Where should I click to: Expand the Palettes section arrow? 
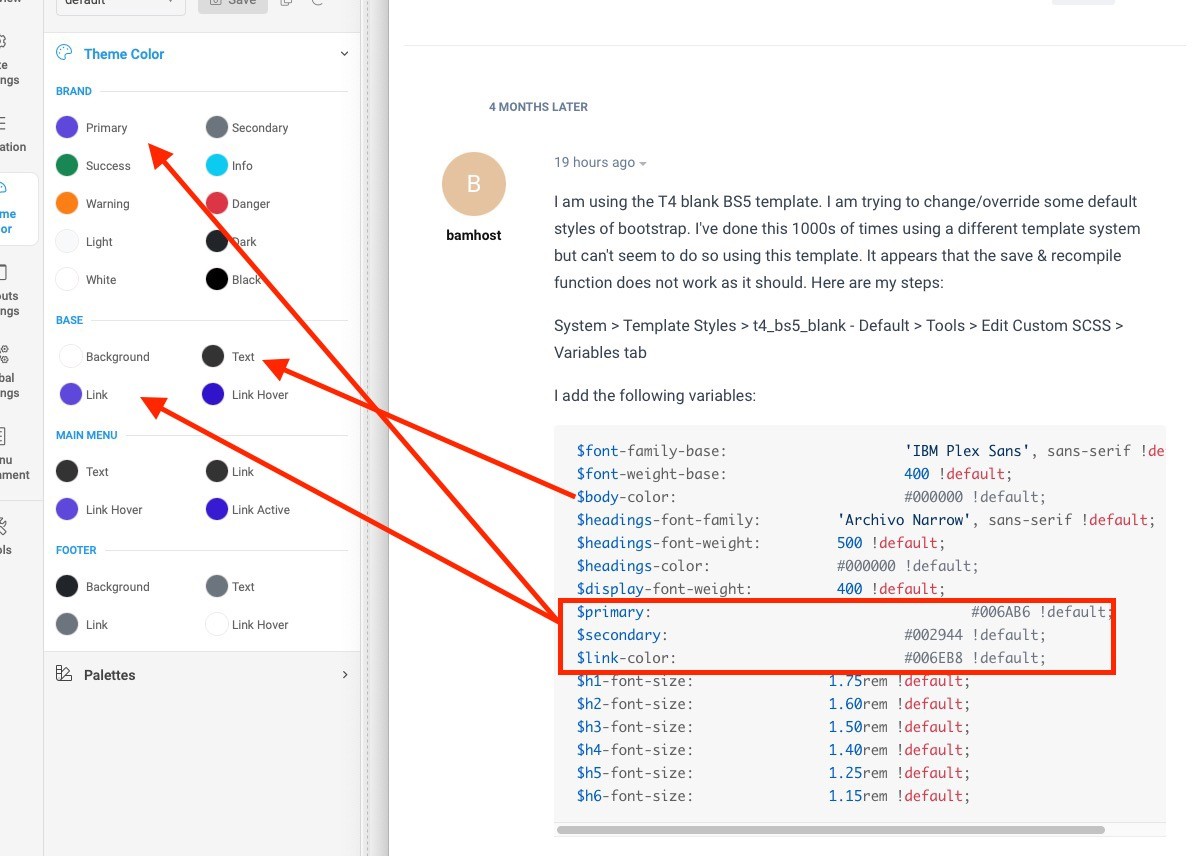pos(344,674)
